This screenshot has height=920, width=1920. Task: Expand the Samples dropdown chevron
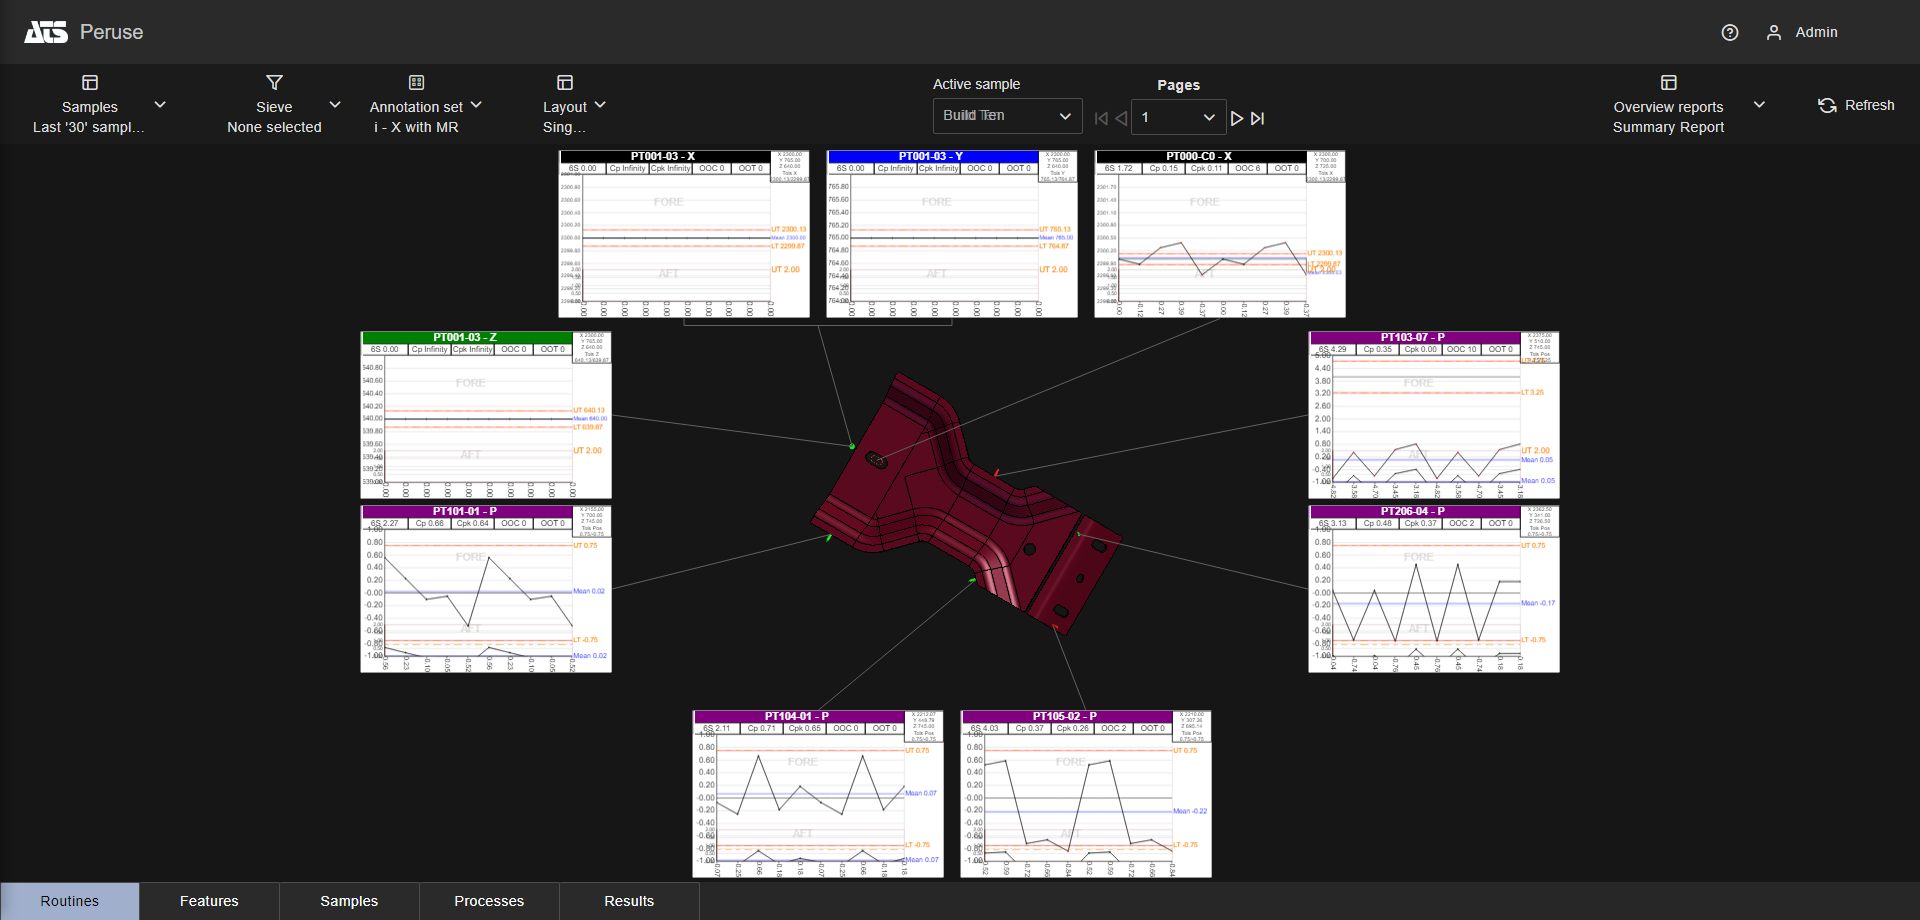tap(160, 105)
